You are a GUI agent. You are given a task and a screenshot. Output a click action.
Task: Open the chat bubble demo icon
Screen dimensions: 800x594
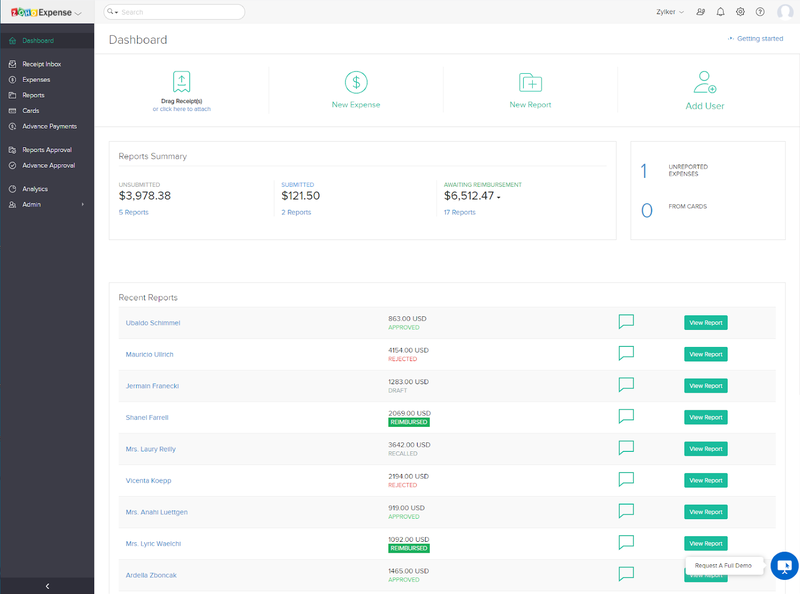784,565
